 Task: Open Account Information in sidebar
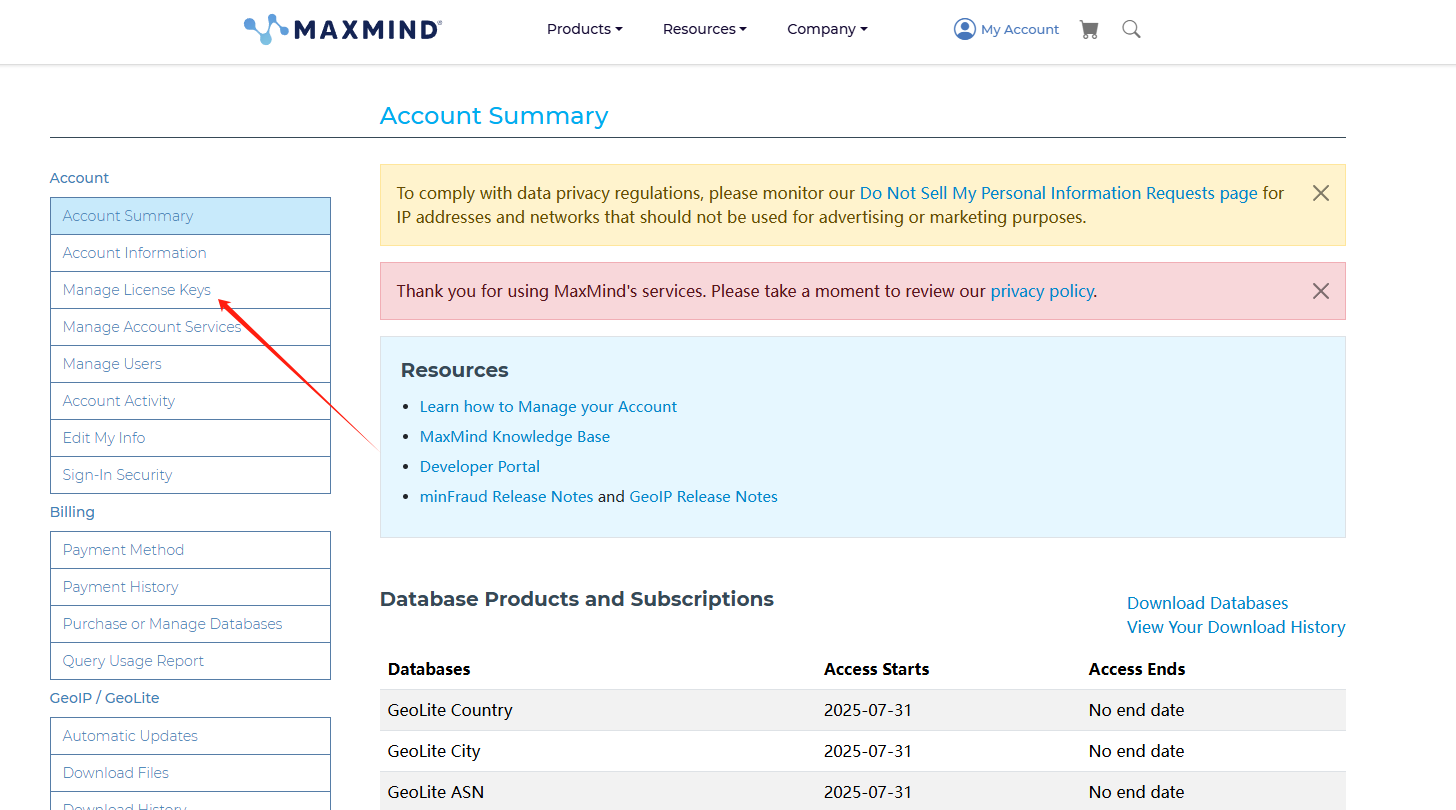coord(190,253)
